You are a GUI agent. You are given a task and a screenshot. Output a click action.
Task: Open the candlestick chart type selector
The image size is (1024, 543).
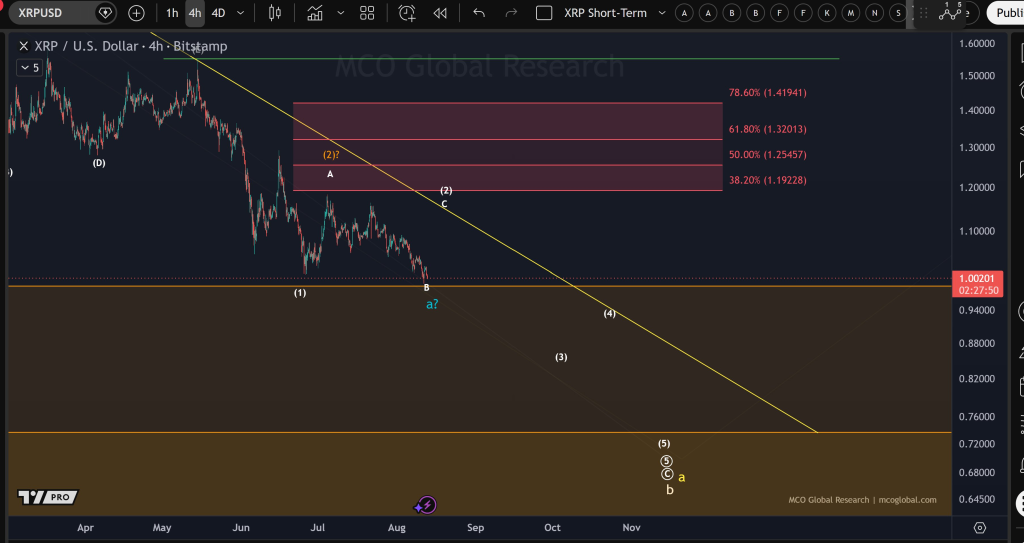[x=275, y=12]
